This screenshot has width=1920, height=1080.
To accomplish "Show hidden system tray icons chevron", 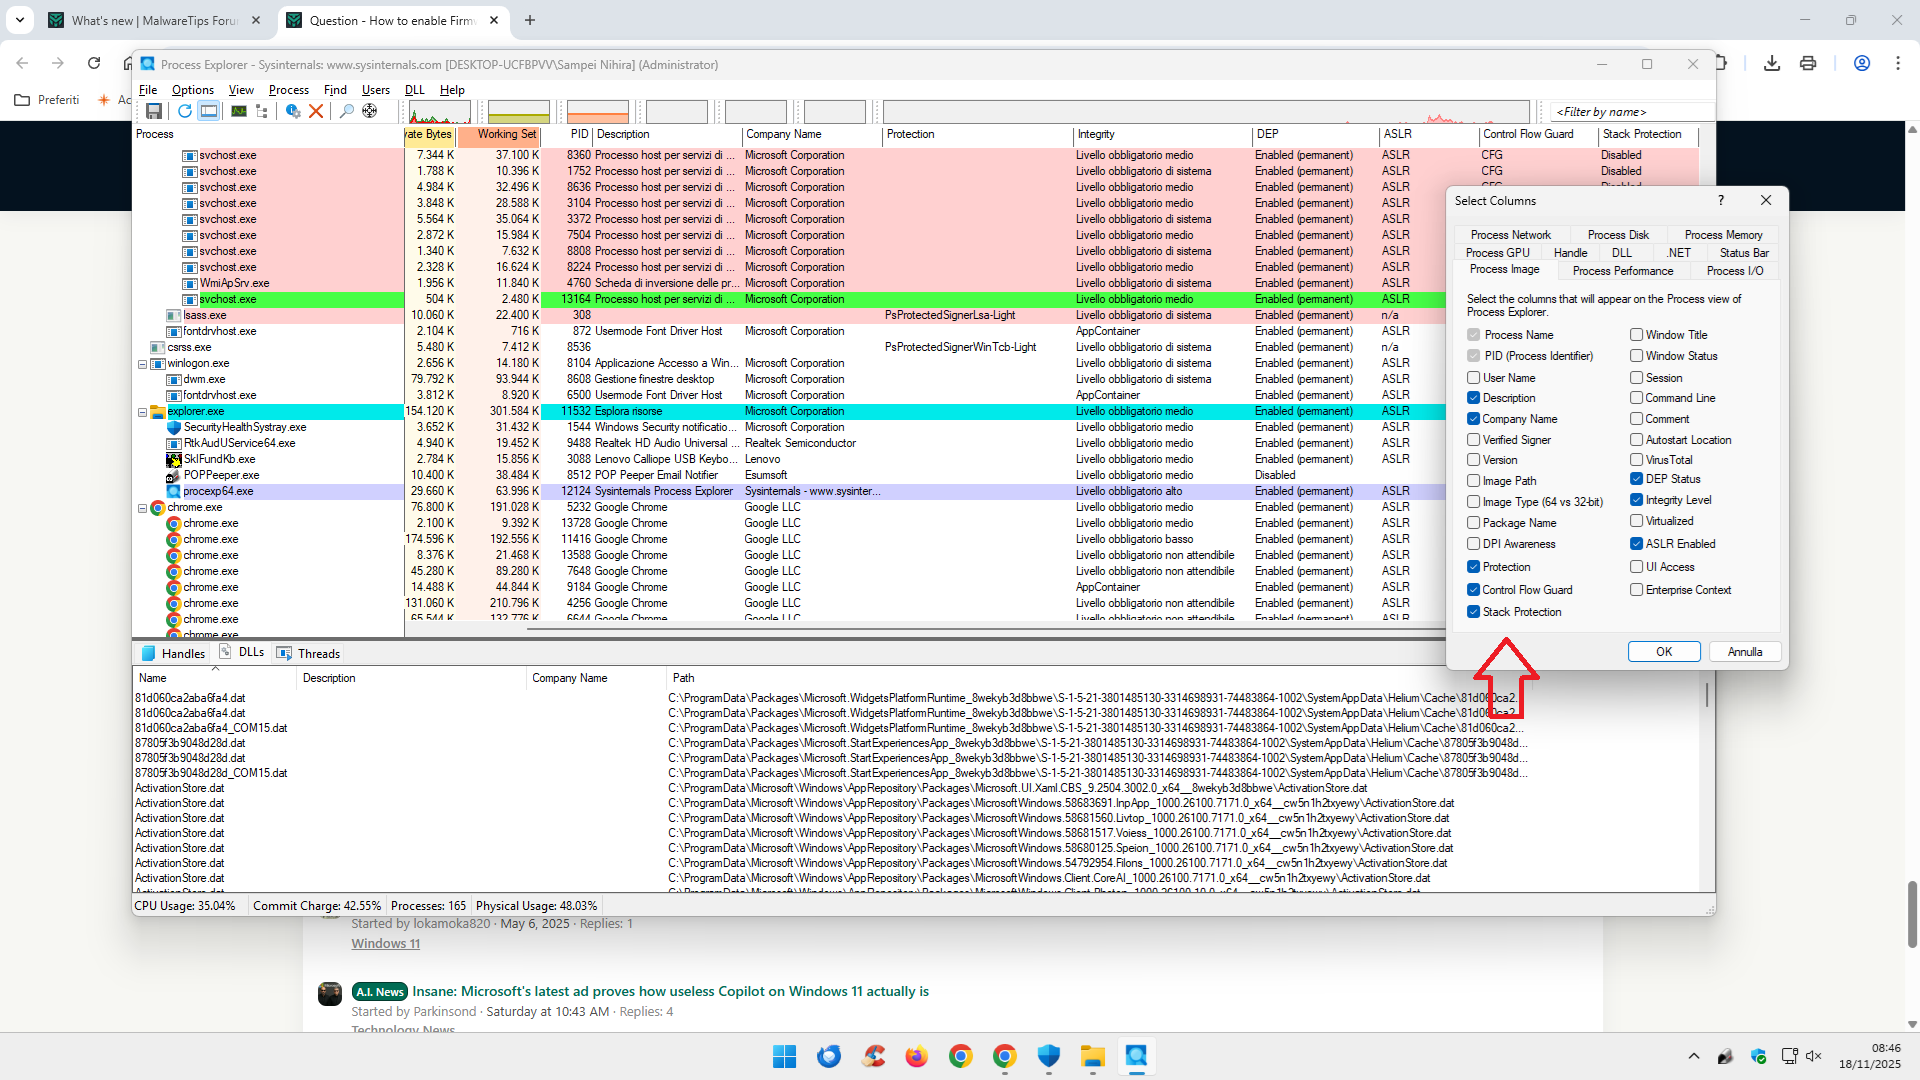I will (1694, 1056).
